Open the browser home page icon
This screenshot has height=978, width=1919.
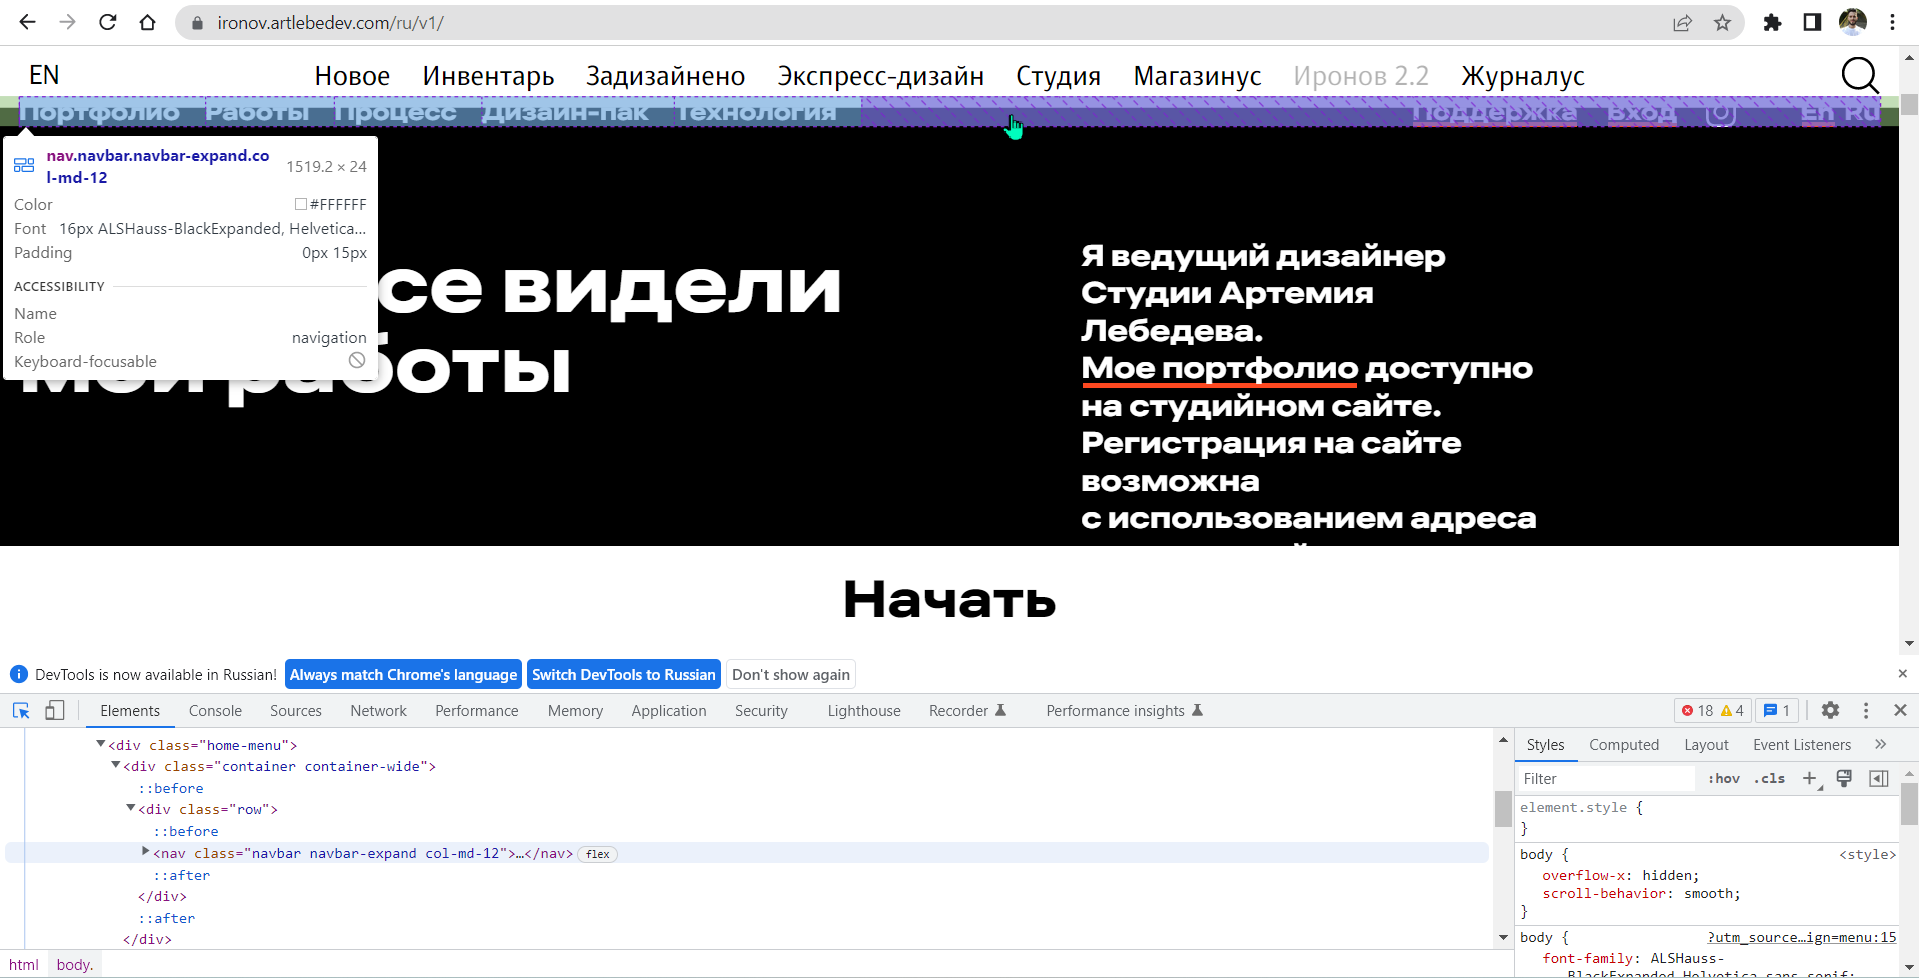coord(147,22)
